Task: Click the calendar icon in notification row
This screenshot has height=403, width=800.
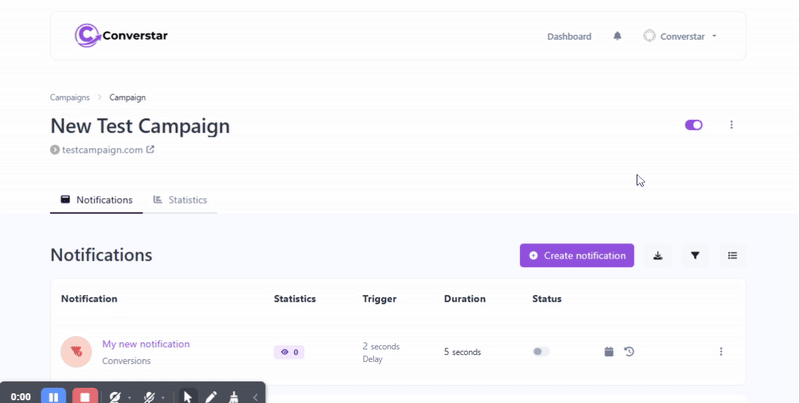Action: (609, 352)
